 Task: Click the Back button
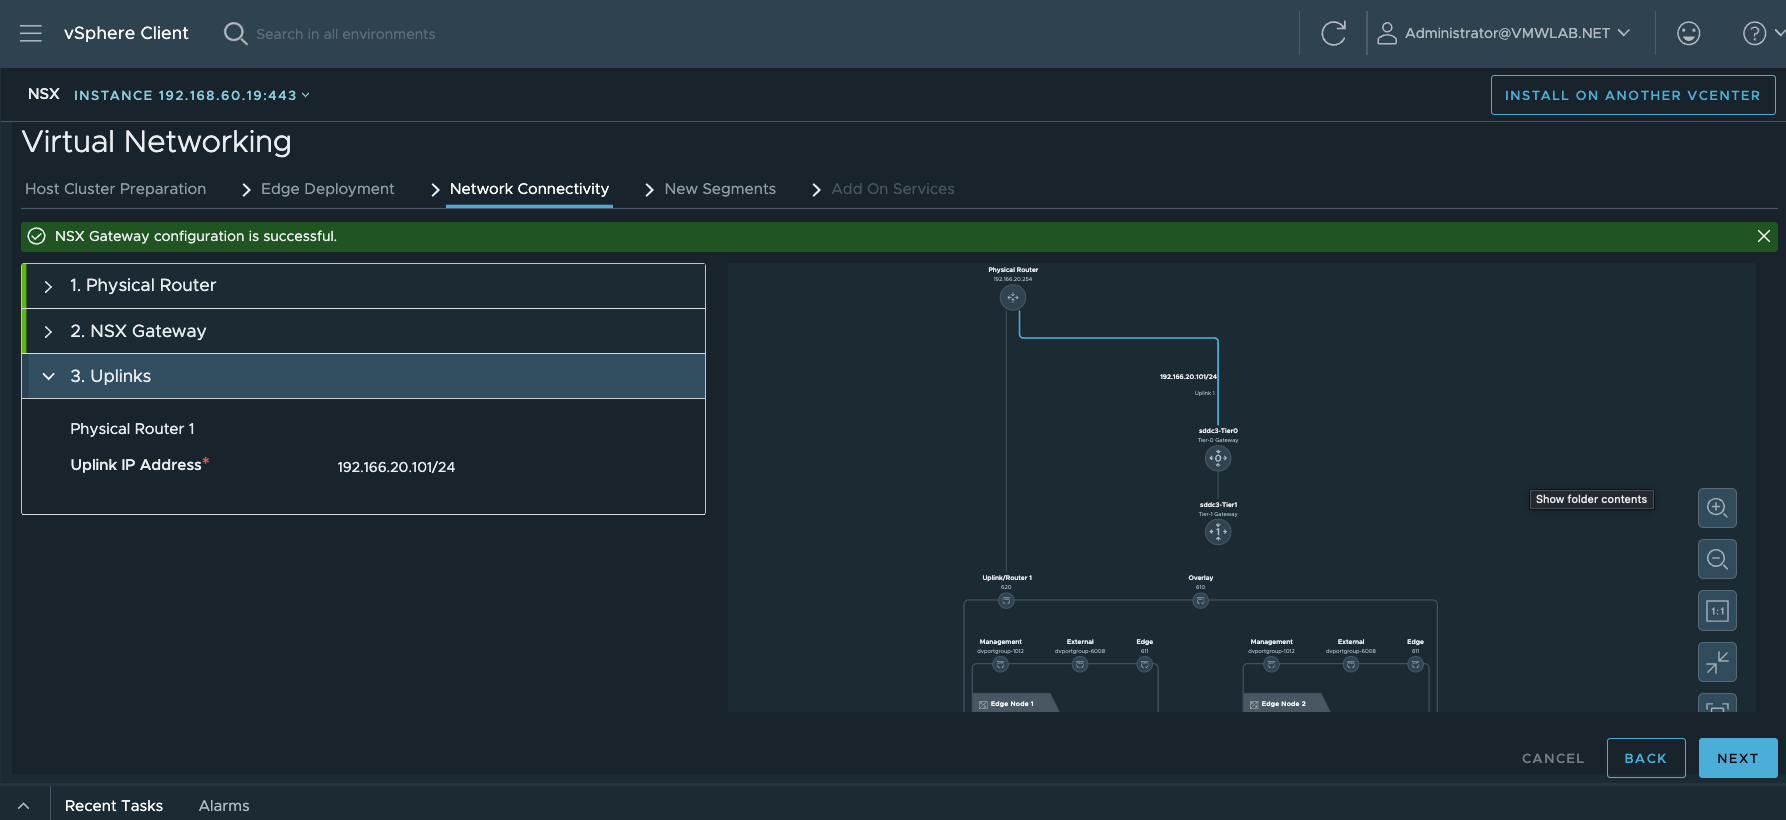[1646, 758]
